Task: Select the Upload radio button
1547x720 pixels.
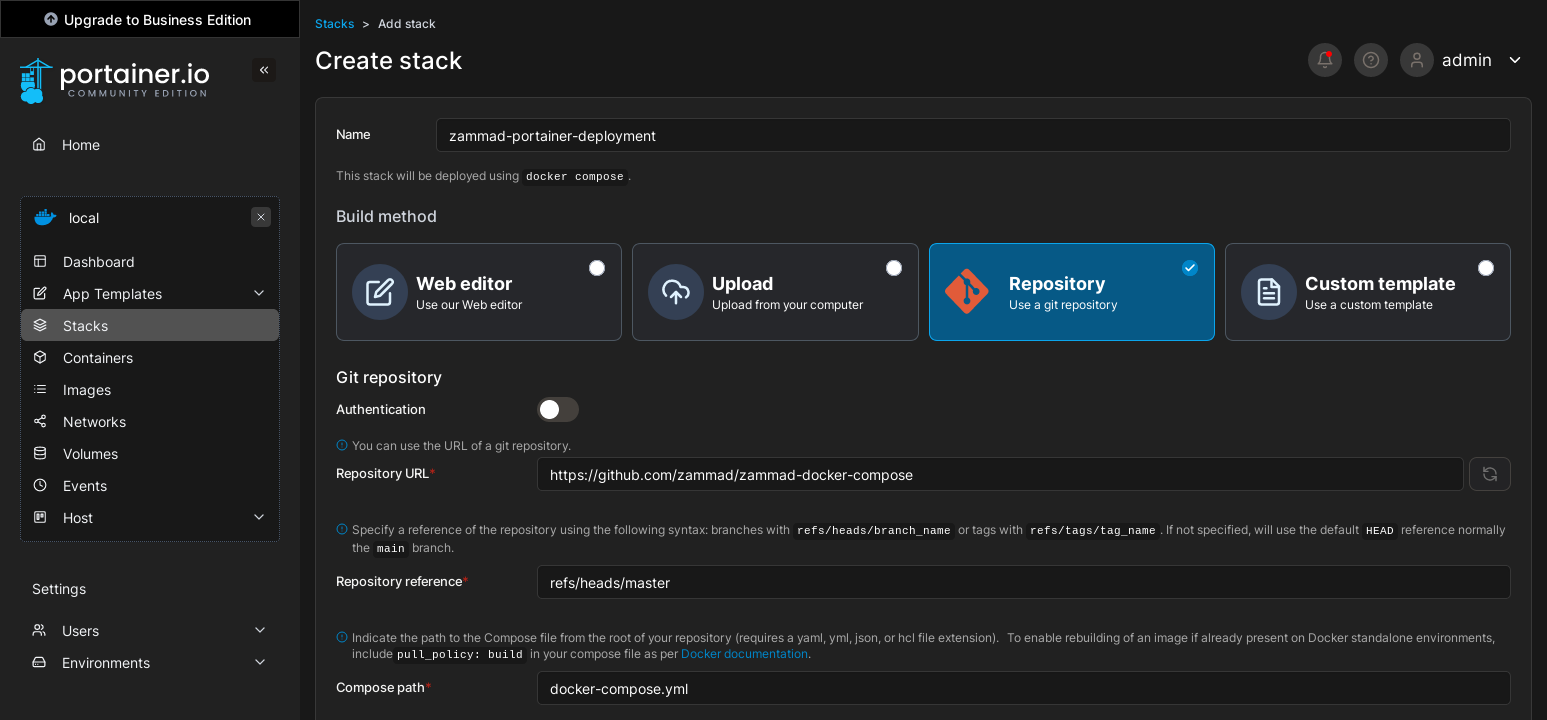Action: 894,268
